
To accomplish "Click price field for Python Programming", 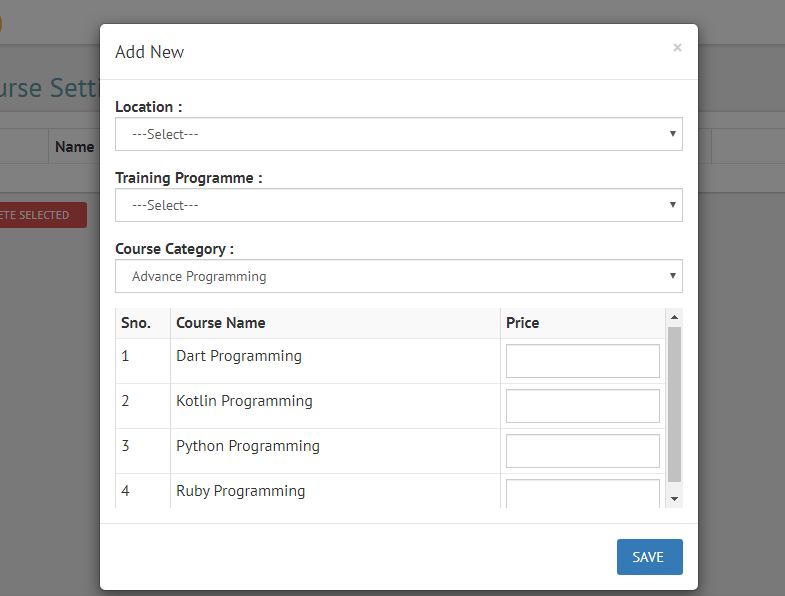I will tap(582, 451).
